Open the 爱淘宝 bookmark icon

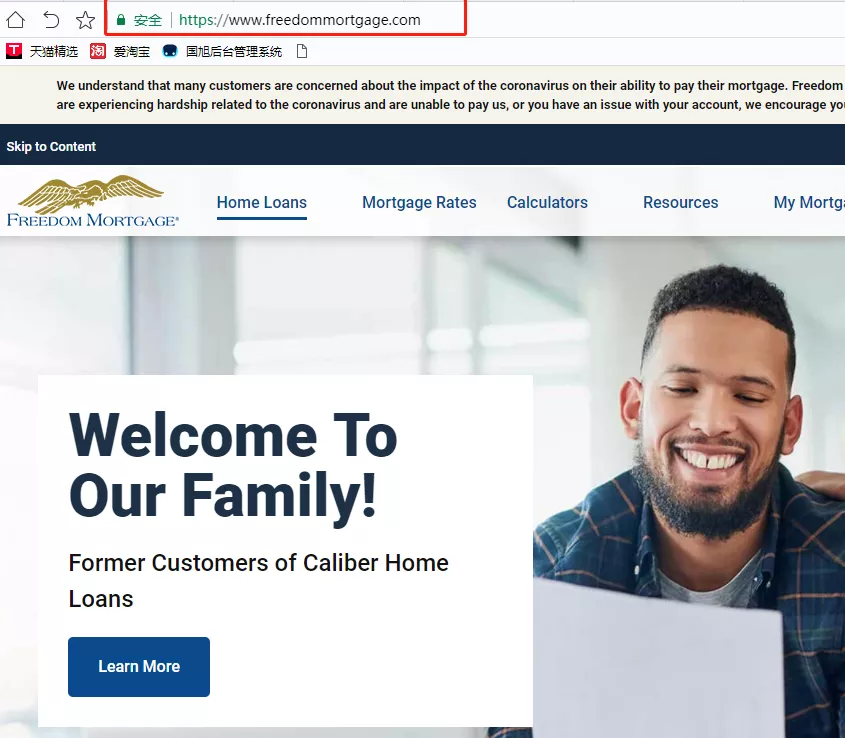(98, 51)
